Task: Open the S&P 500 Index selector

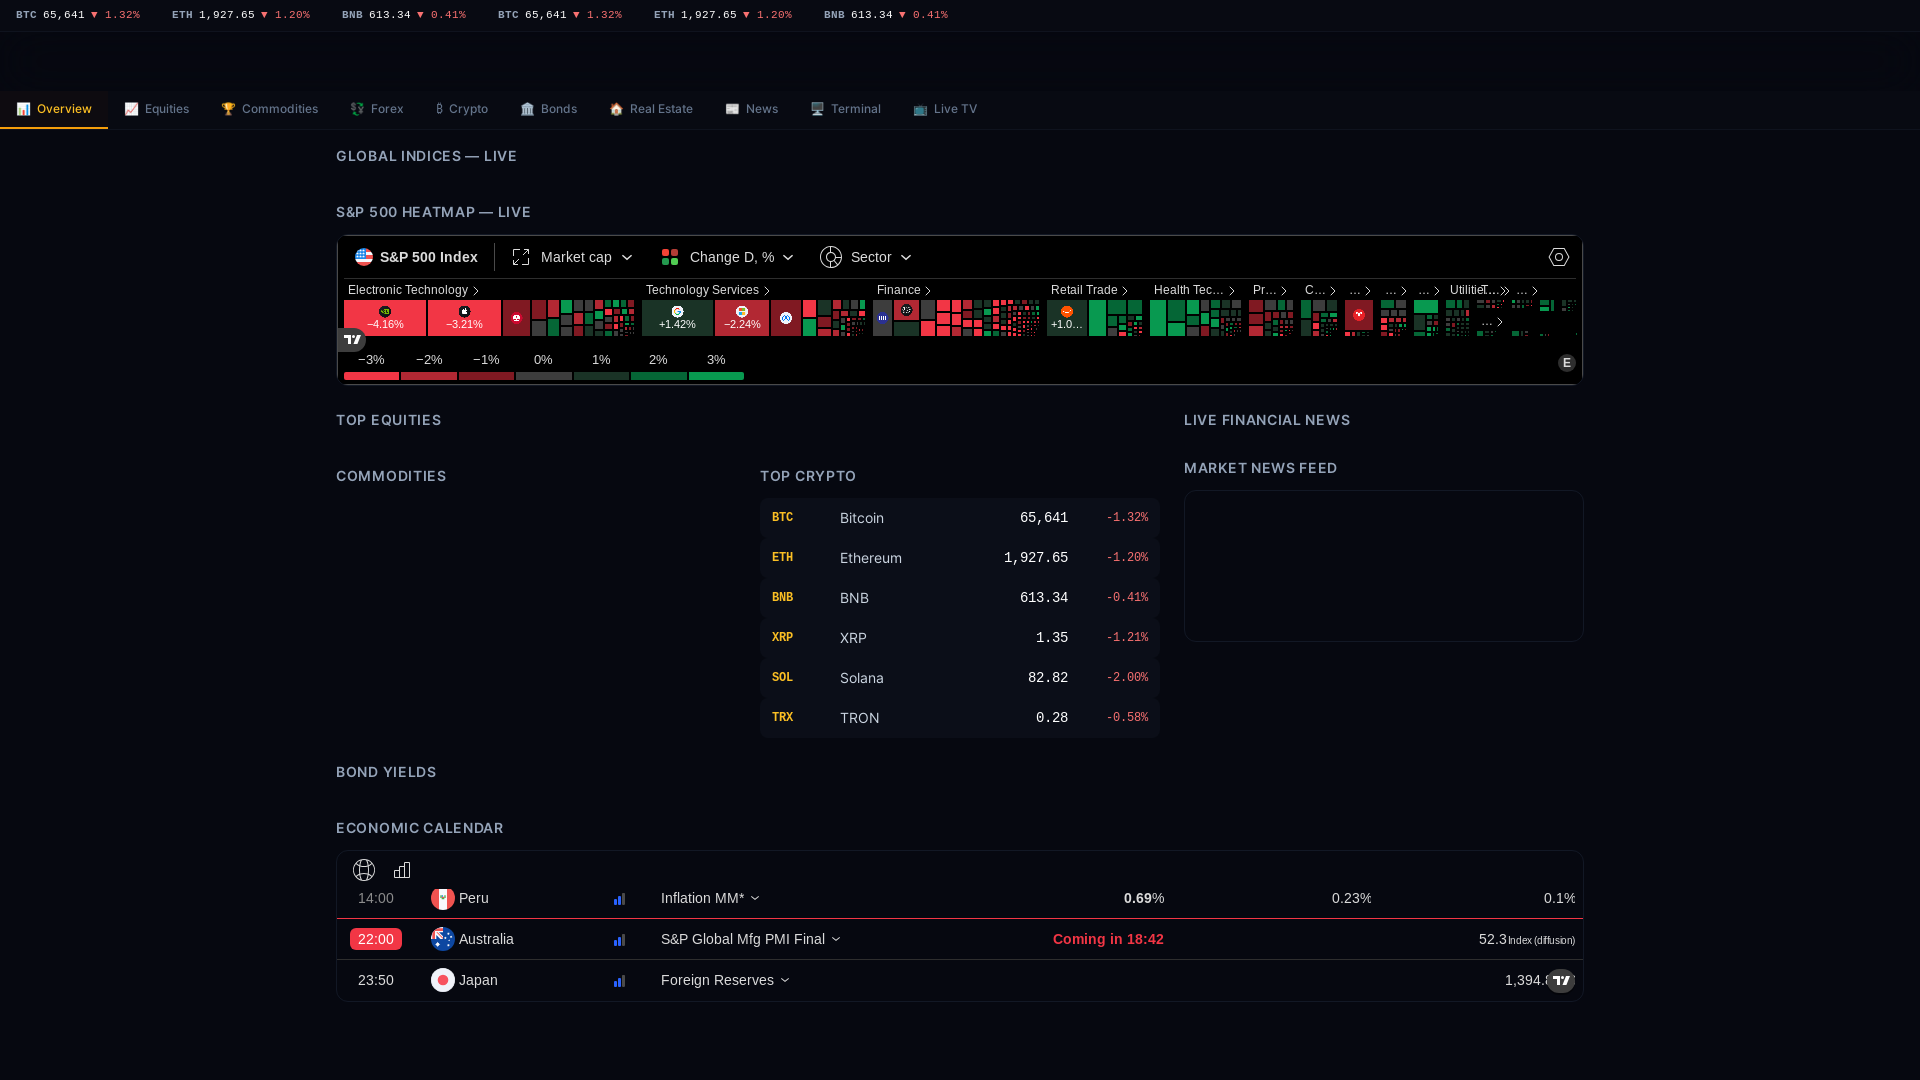Action: 416,257
